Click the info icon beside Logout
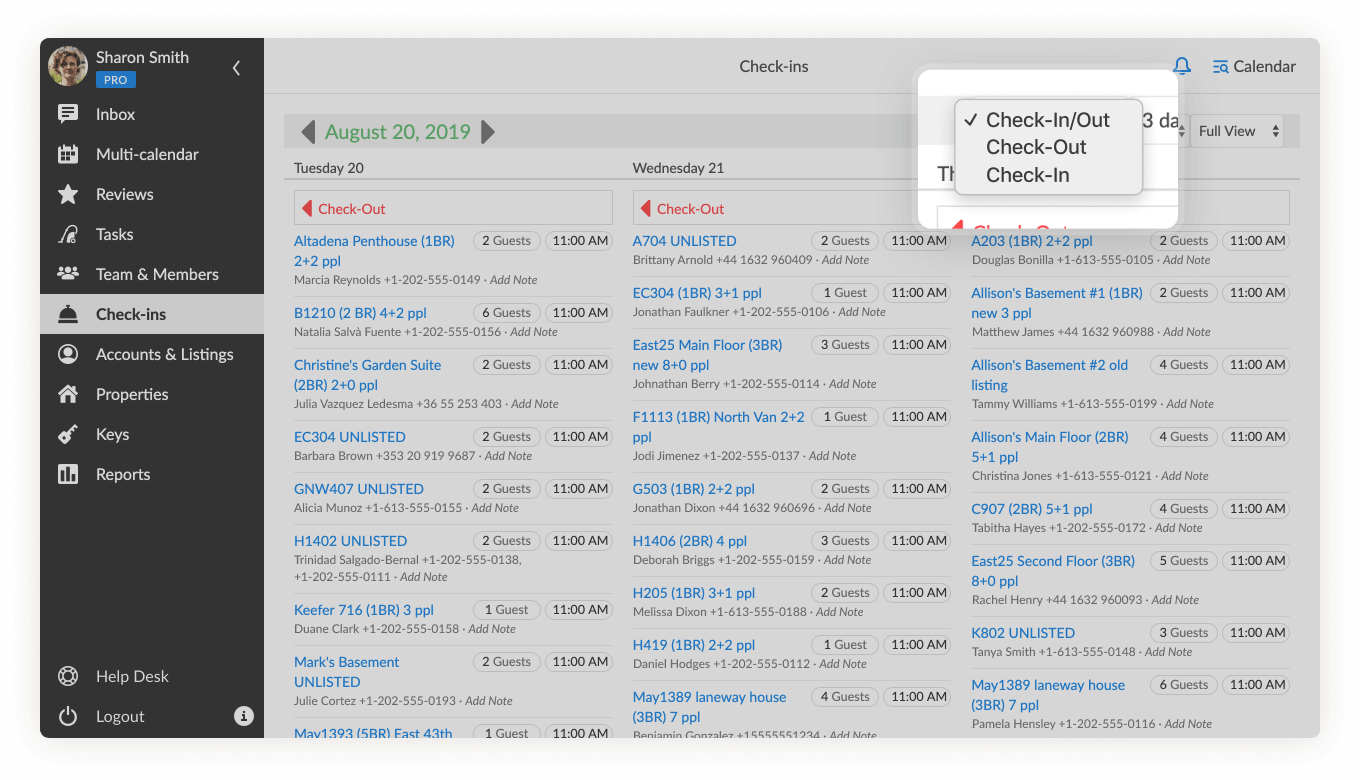Screen dimensions: 1360x780 (x=244, y=716)
